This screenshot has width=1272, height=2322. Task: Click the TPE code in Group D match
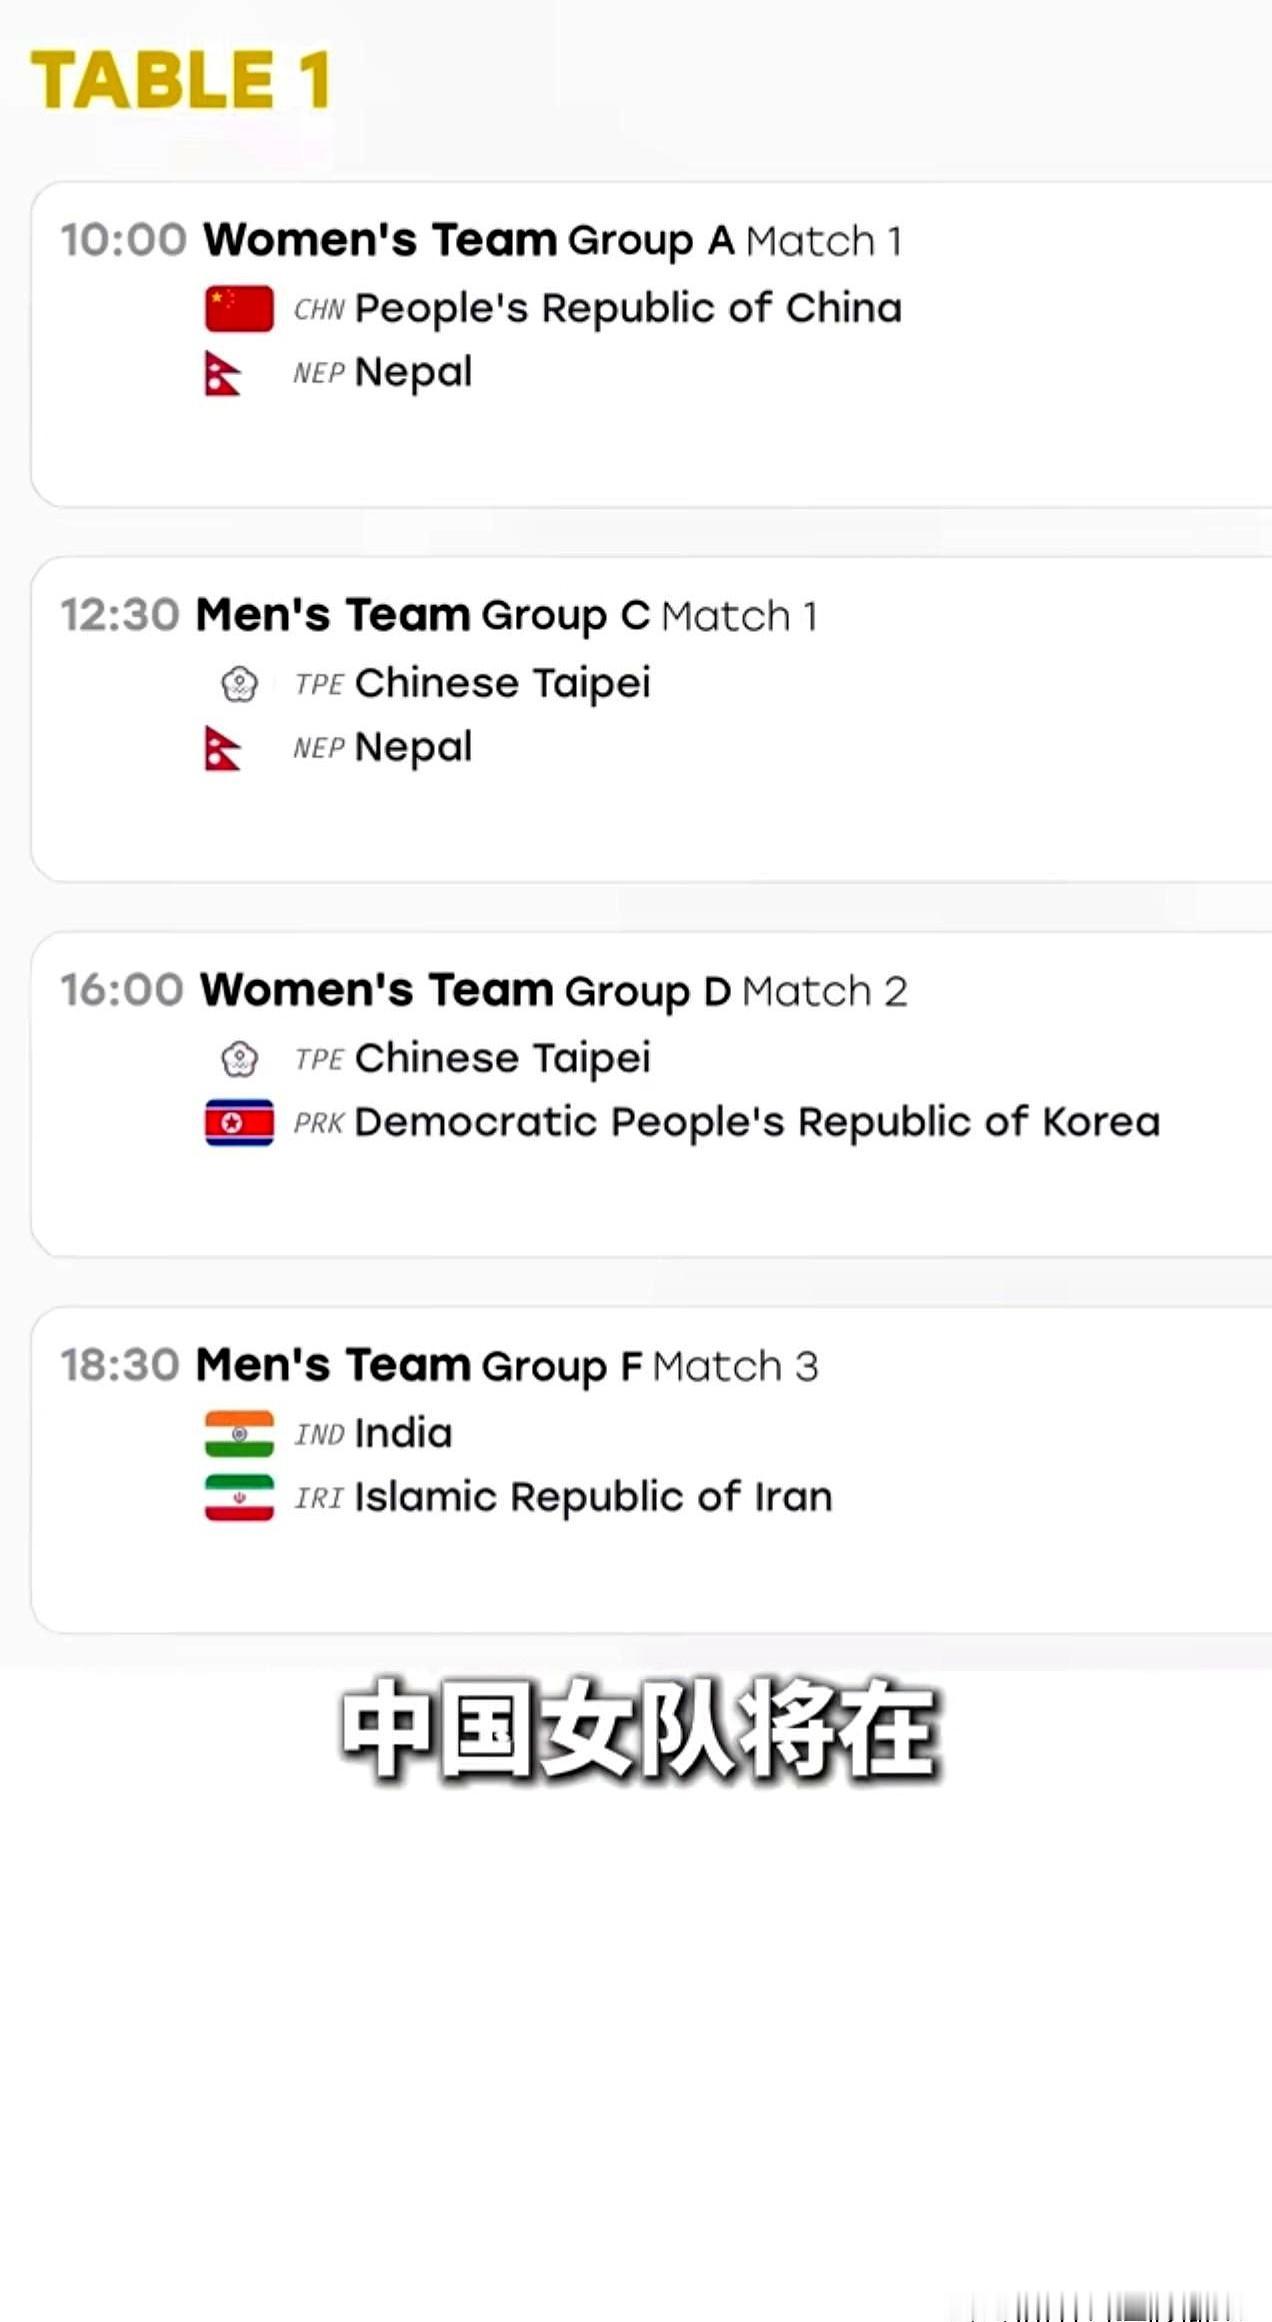point(319,1059)
